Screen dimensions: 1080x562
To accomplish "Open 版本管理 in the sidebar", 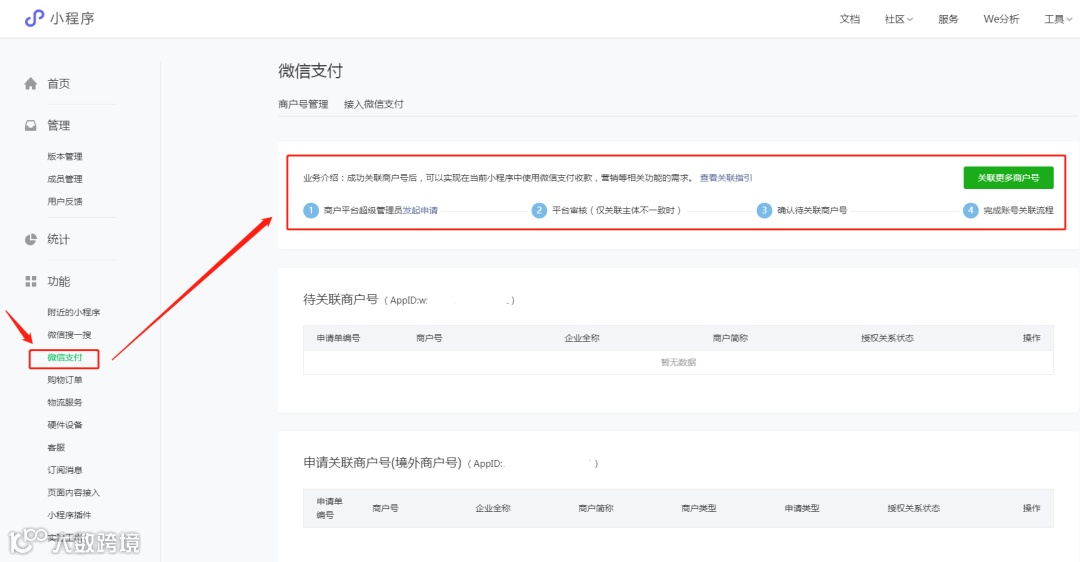I will point(65,156).
